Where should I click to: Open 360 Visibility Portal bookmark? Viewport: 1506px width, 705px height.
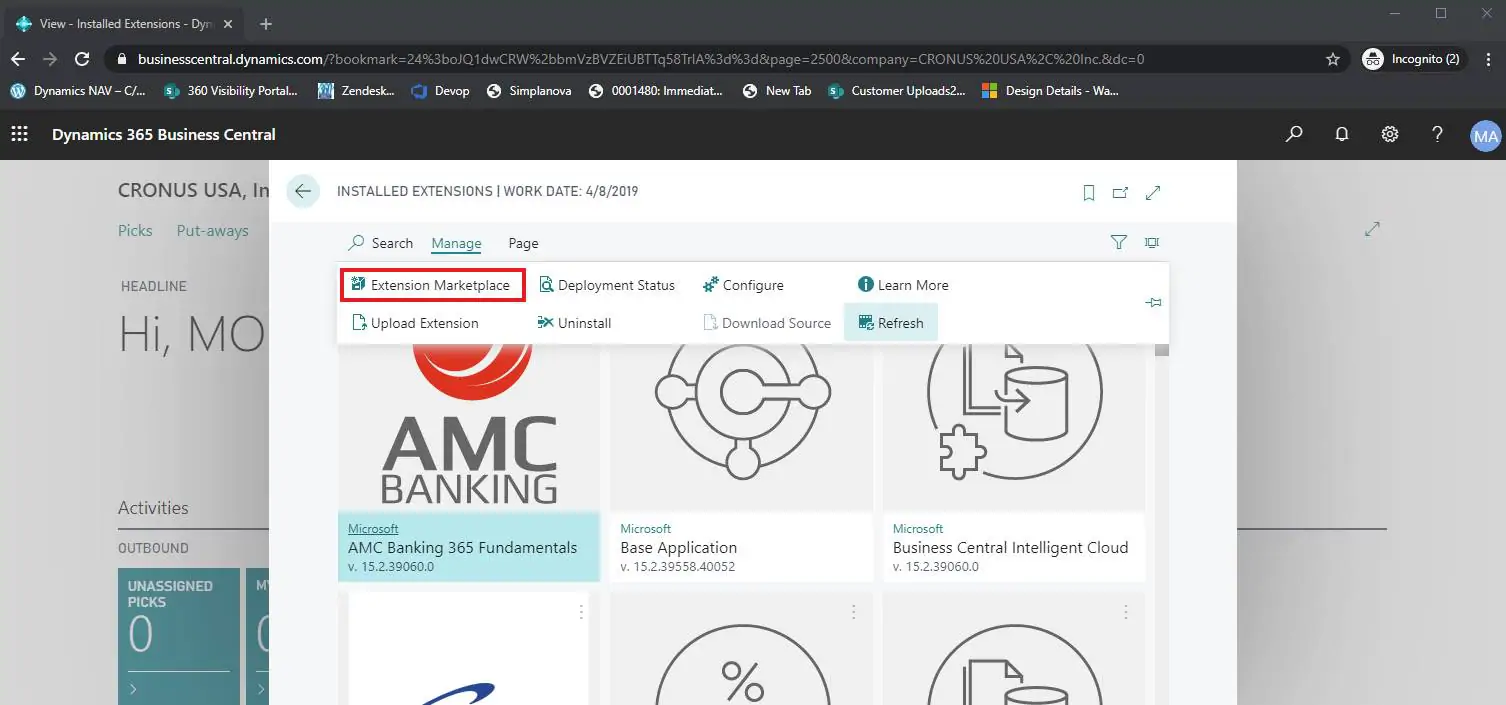point(231,90)
